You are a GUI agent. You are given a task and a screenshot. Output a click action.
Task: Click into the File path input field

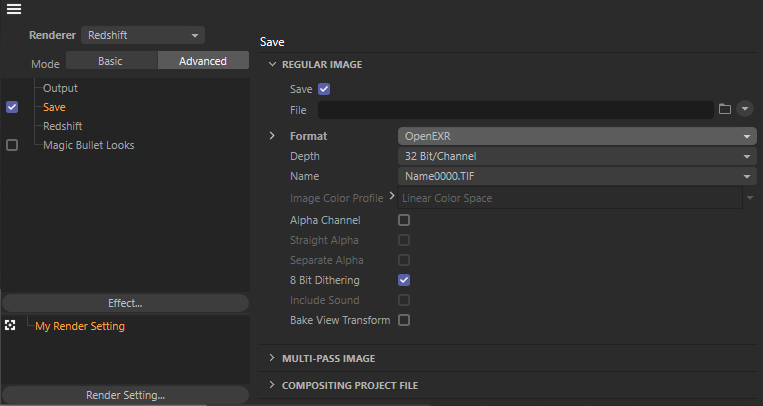click(515, 109)
